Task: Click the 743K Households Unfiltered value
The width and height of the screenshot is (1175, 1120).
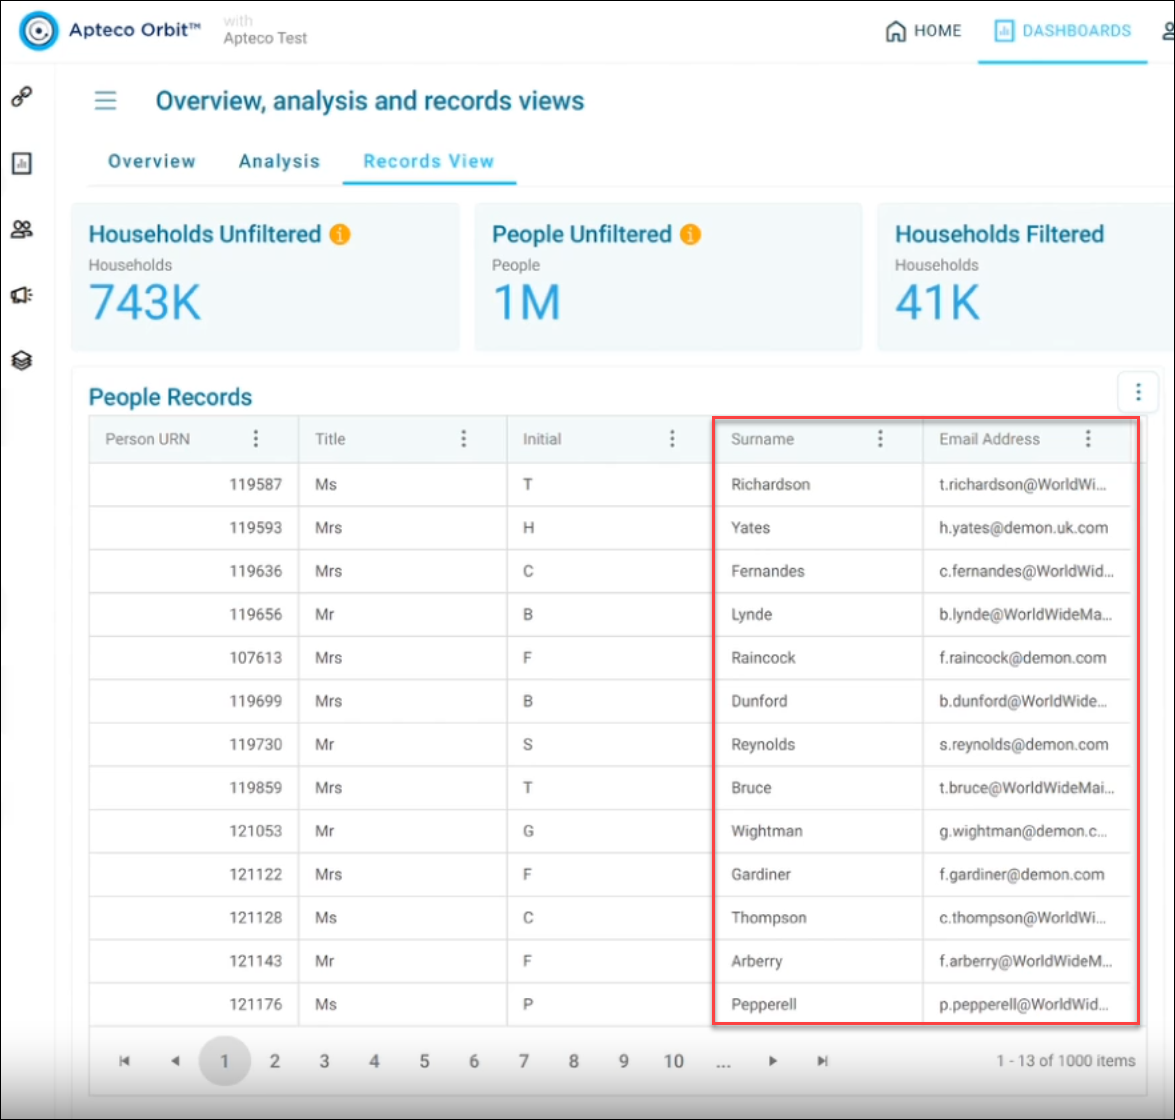Action: [145, 303]
